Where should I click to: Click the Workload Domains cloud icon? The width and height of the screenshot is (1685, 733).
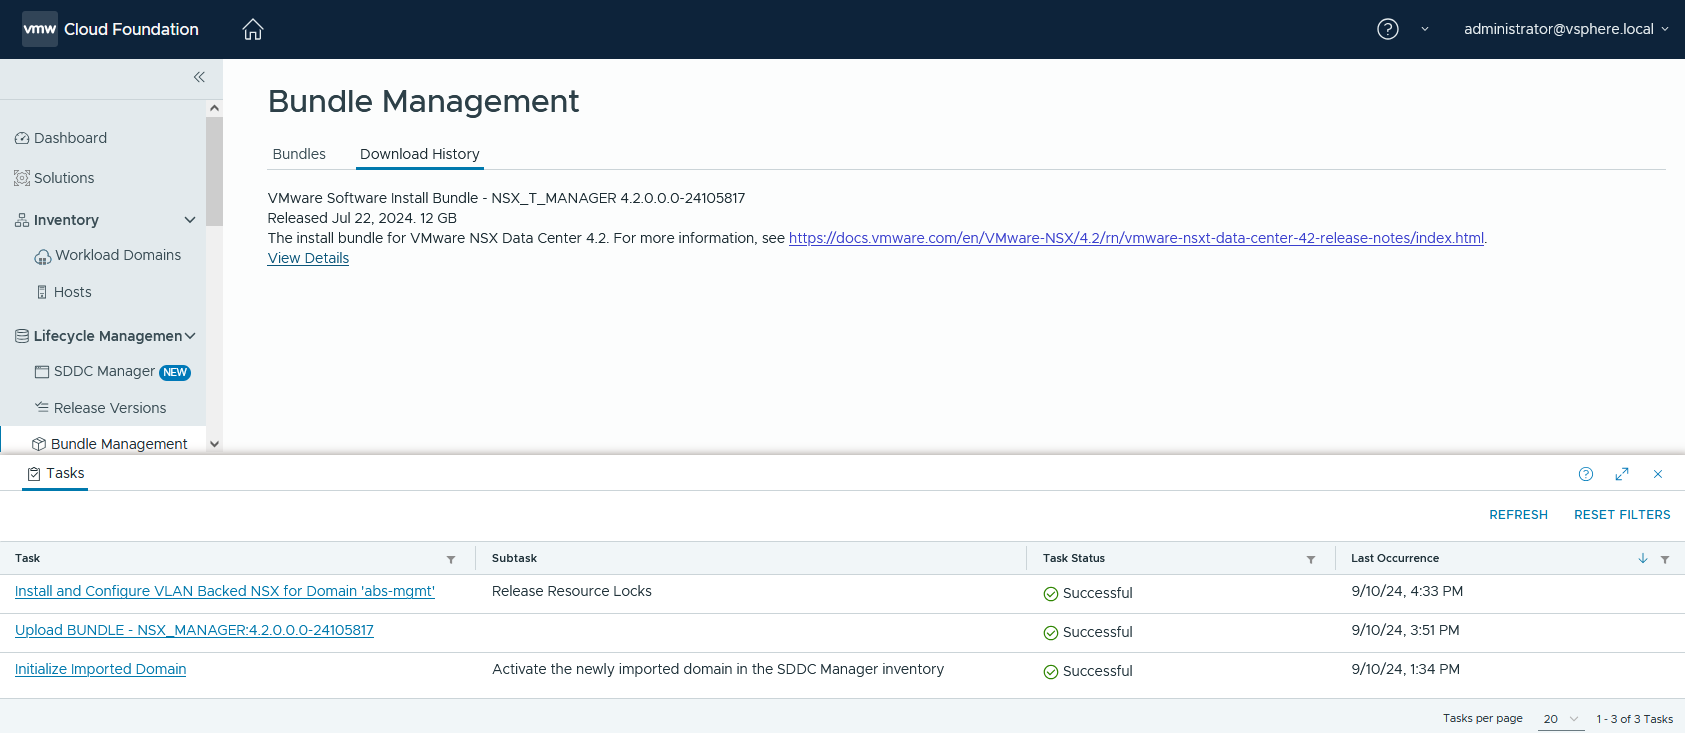(x=42, y=257)
